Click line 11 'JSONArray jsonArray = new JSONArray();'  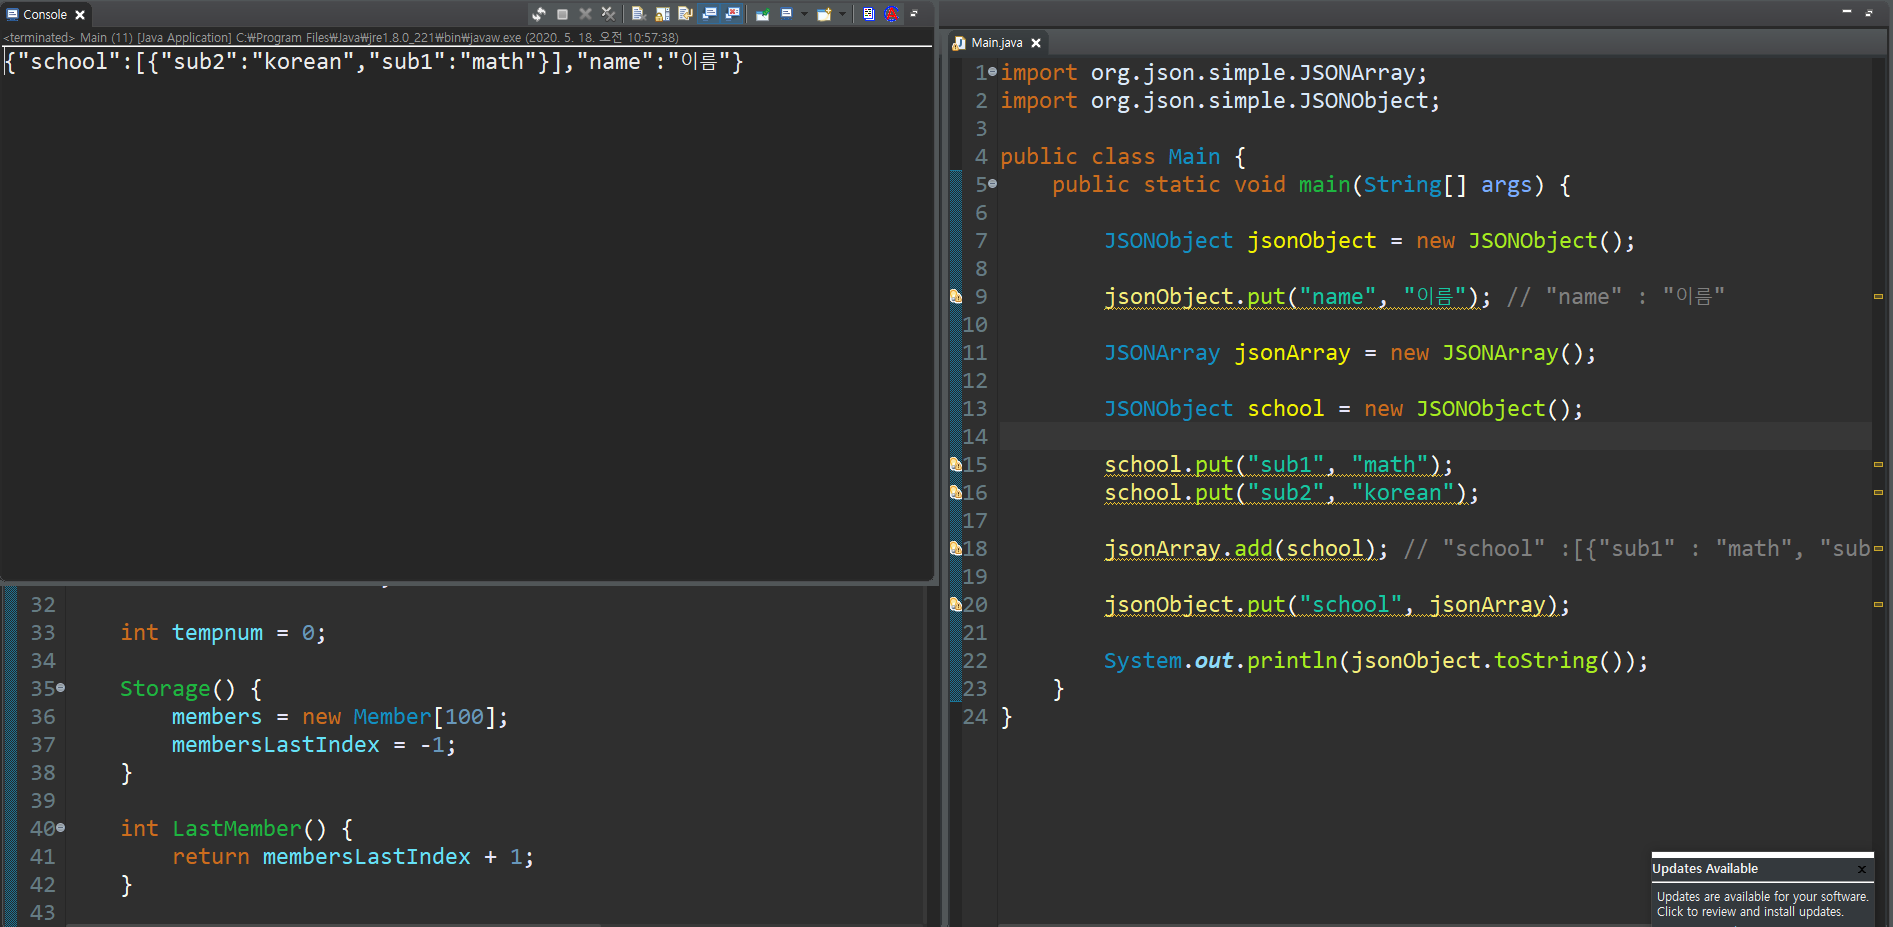(1350, 352)
